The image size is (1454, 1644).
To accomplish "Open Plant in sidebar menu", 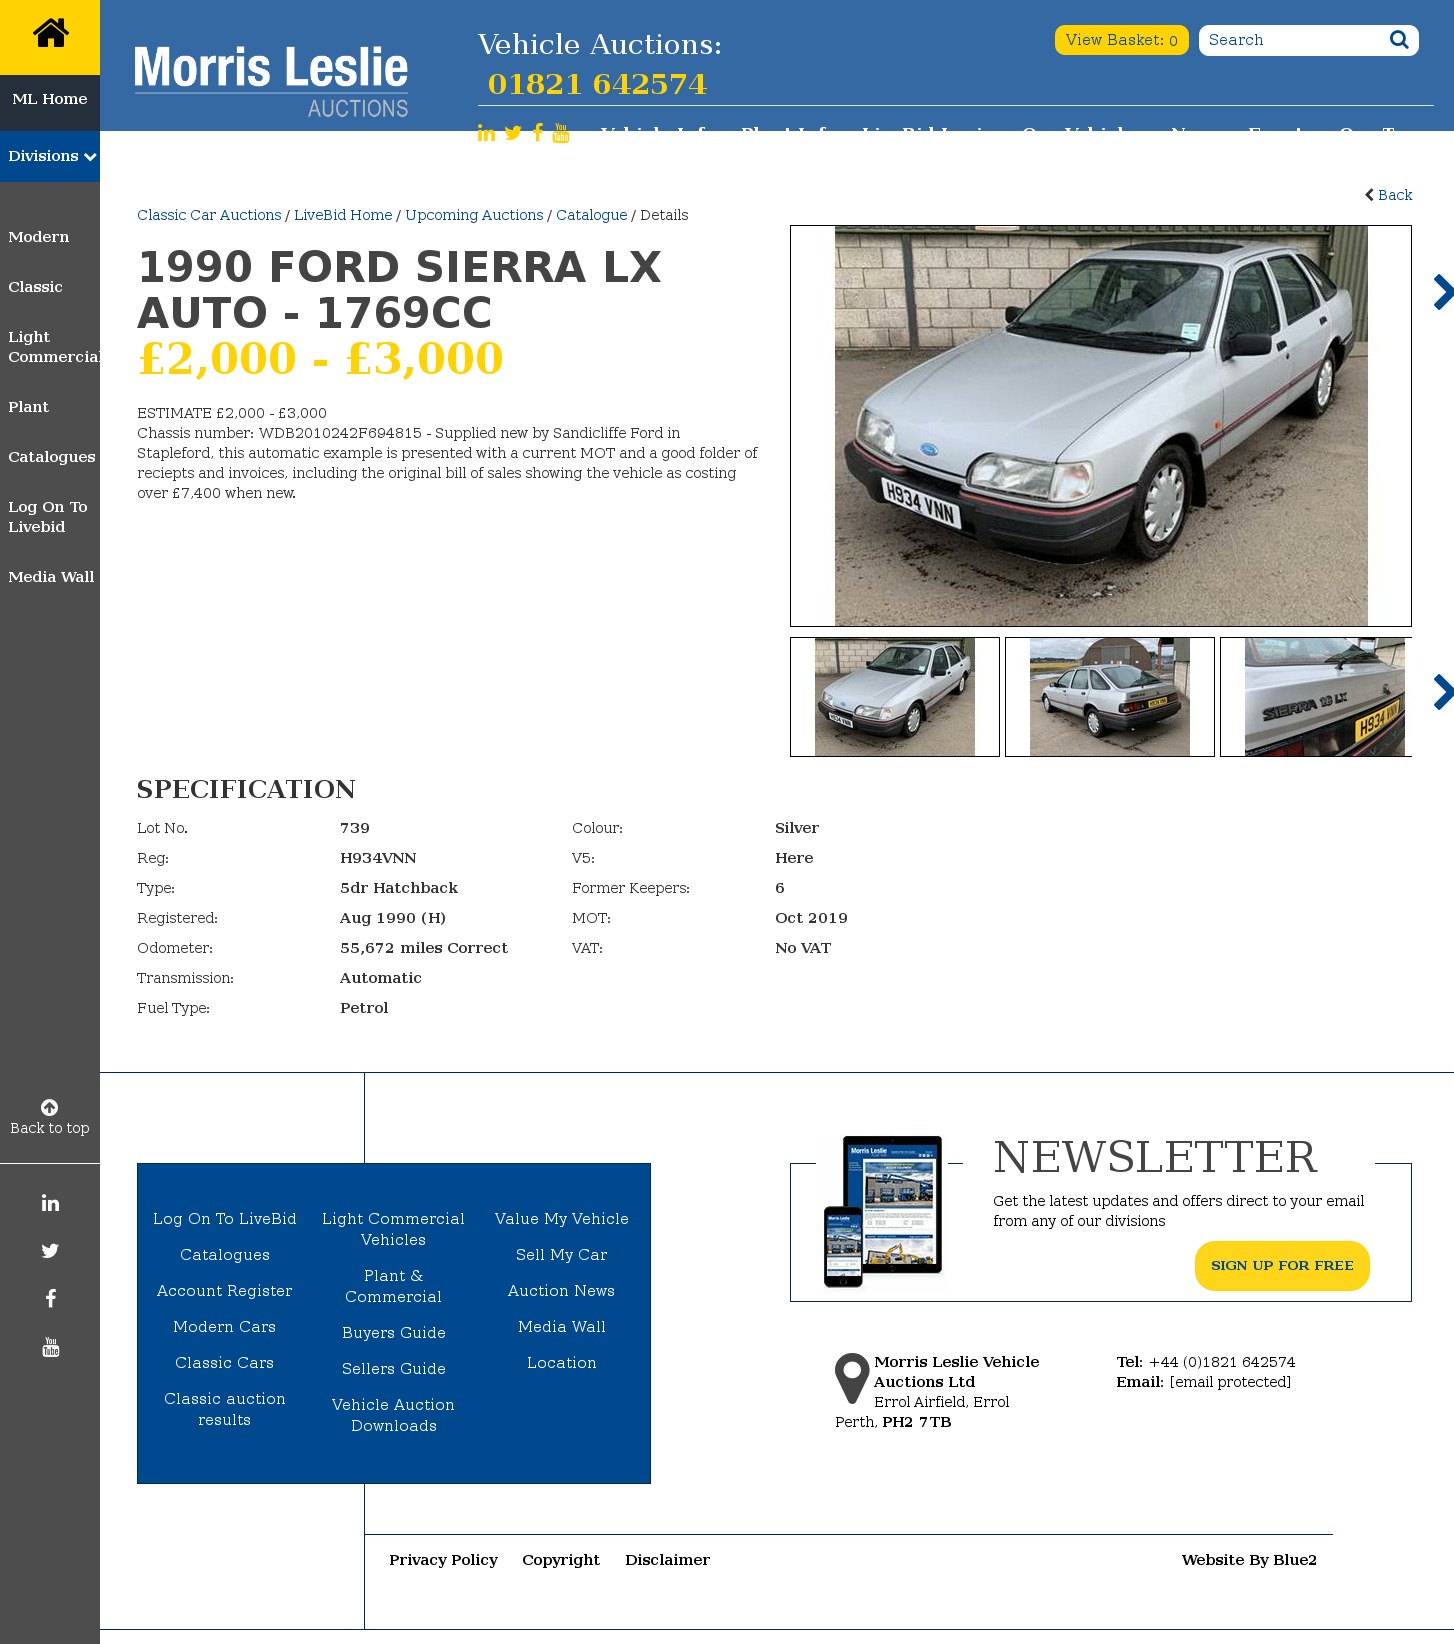I will click(x=28, y=407).
